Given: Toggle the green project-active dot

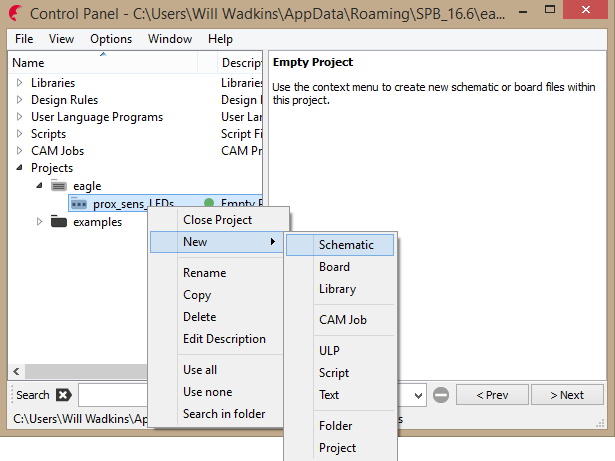Looking at the screenshot, I should (209, 203).
